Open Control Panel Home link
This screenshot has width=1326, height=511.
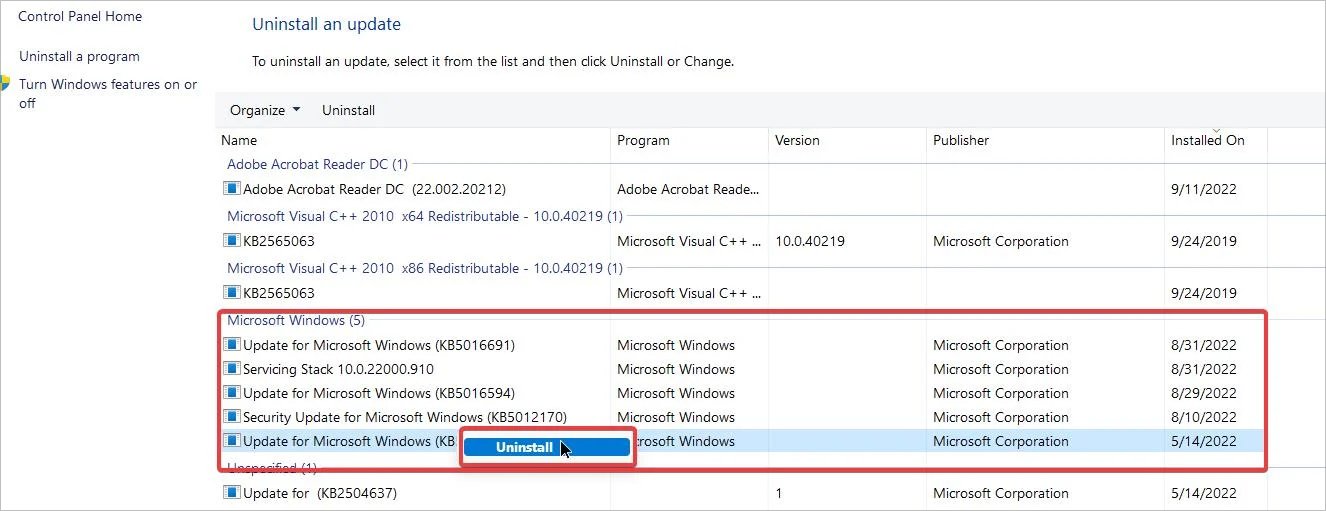80,16
